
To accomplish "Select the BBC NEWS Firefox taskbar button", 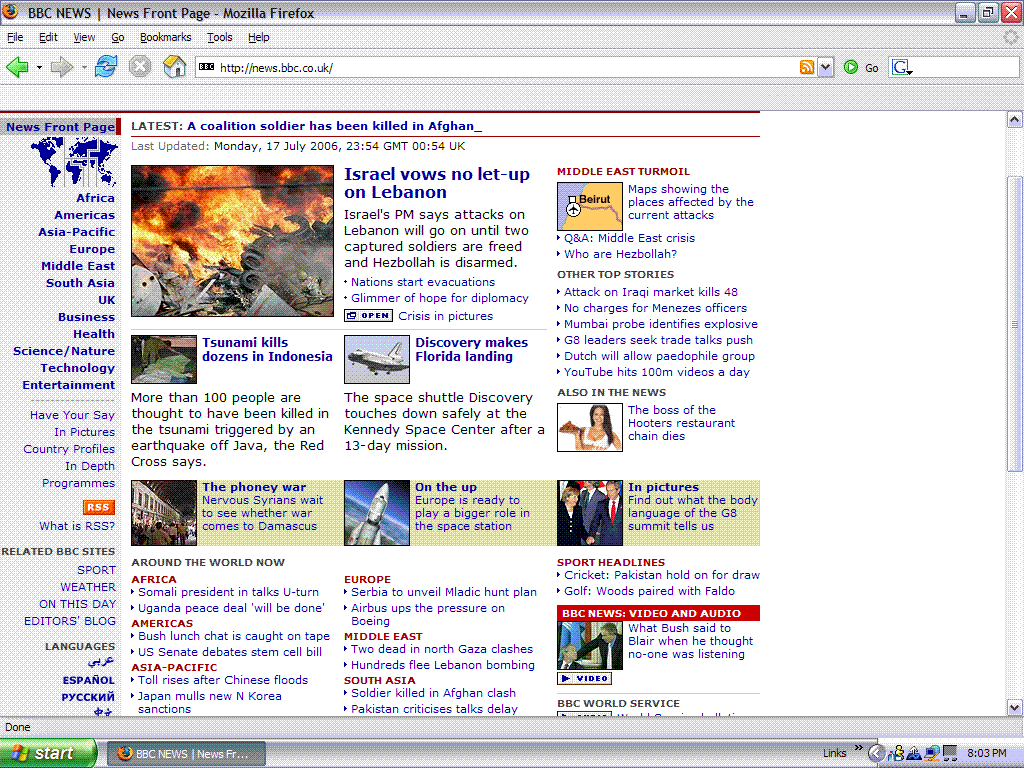I will pyautogui.click(x=186, y=754).
